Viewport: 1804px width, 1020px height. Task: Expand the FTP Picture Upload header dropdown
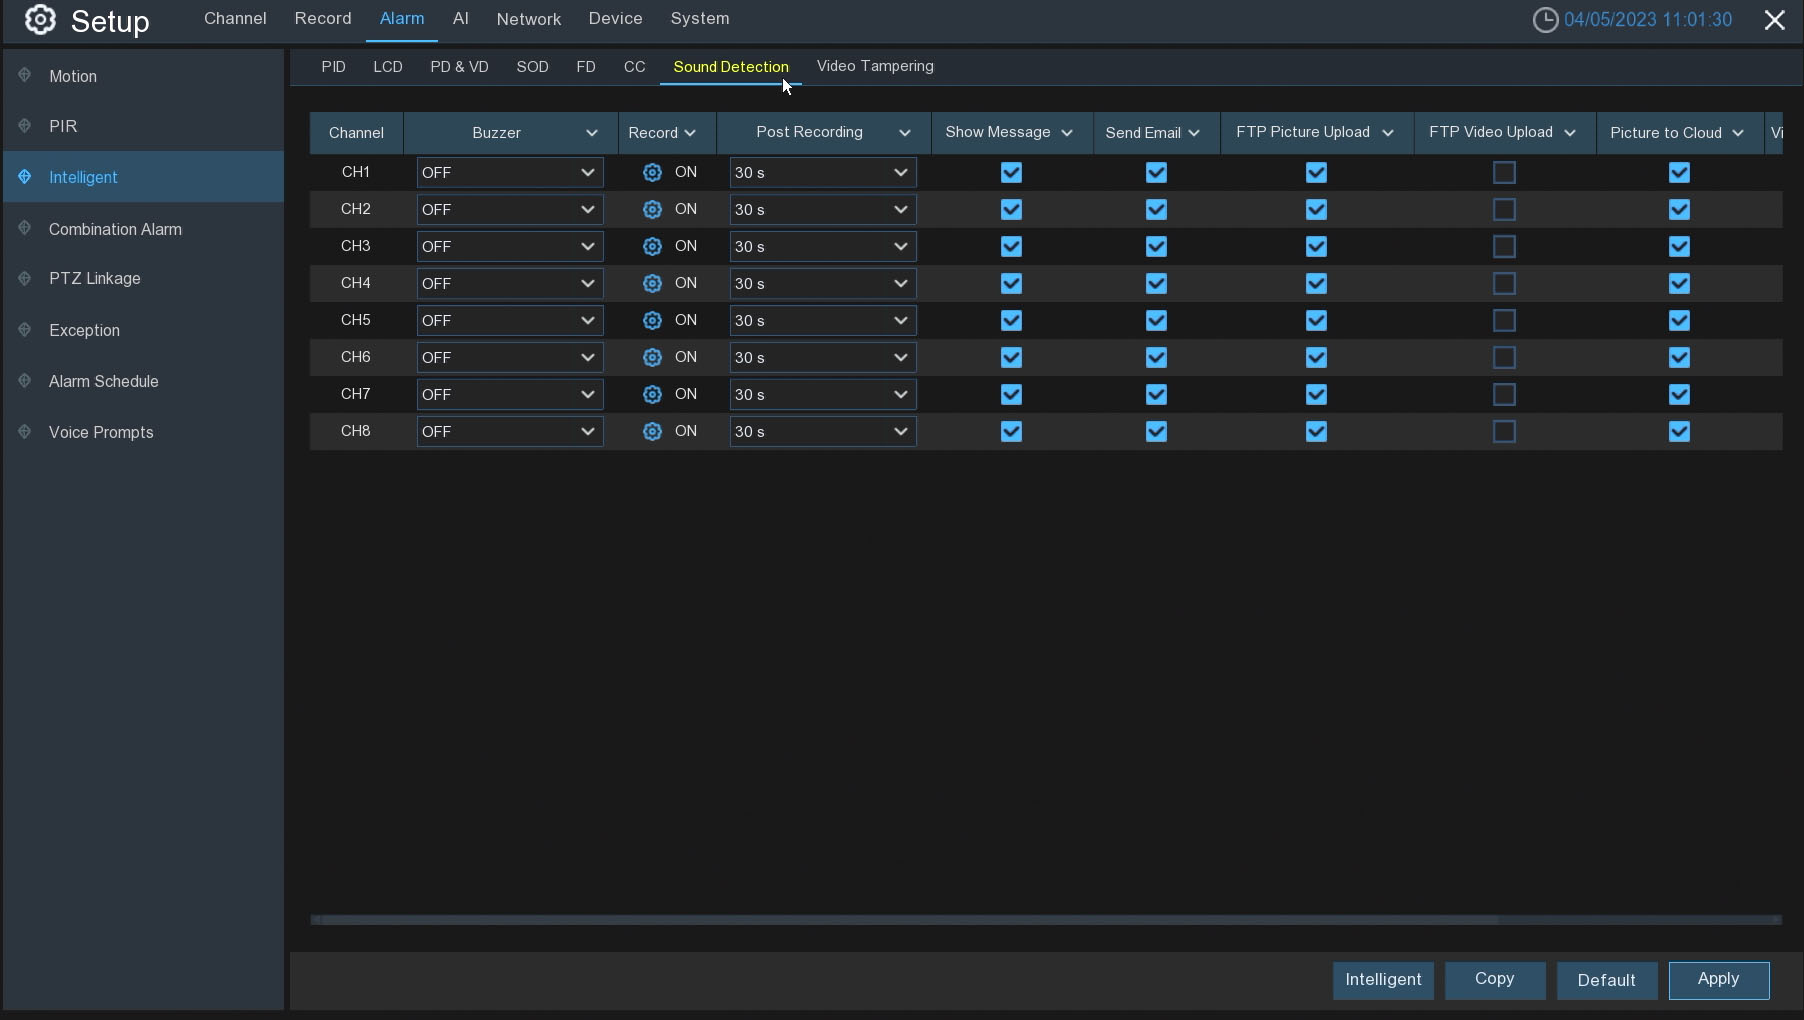point(1387,133)
